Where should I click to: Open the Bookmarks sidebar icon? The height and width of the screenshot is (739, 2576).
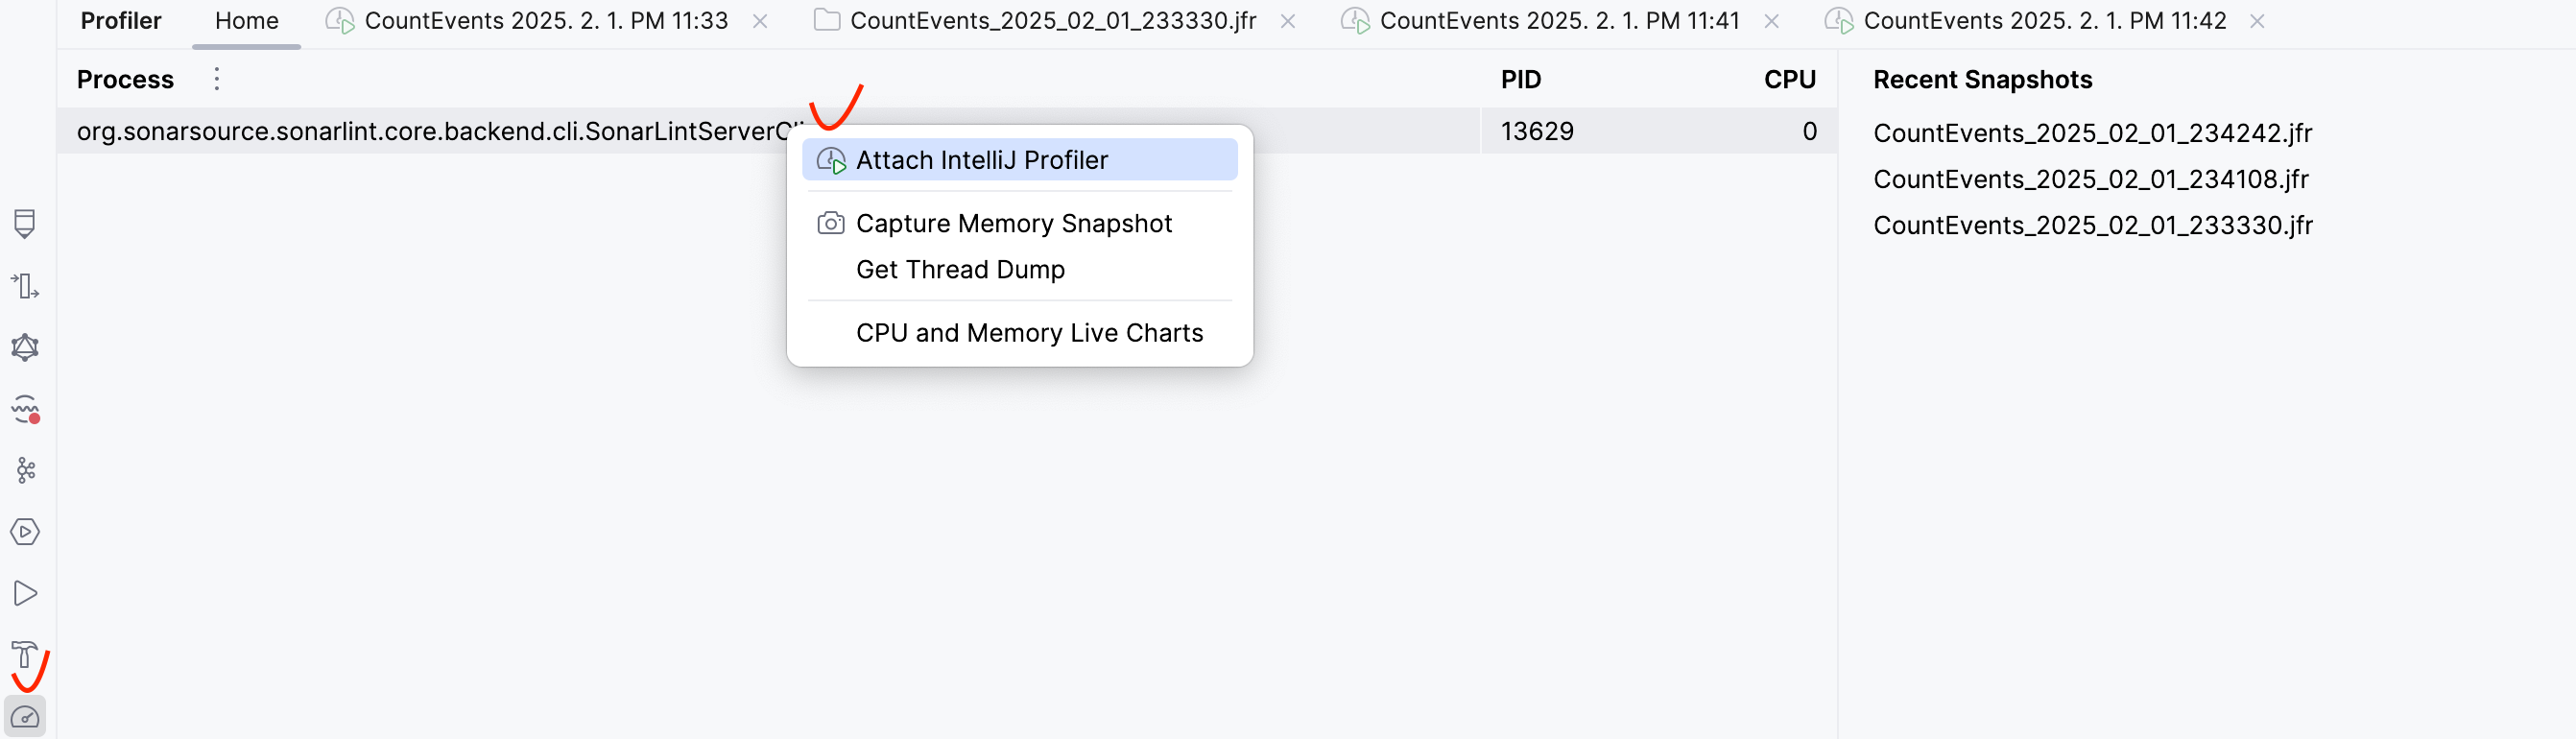[x=25, y=224]
